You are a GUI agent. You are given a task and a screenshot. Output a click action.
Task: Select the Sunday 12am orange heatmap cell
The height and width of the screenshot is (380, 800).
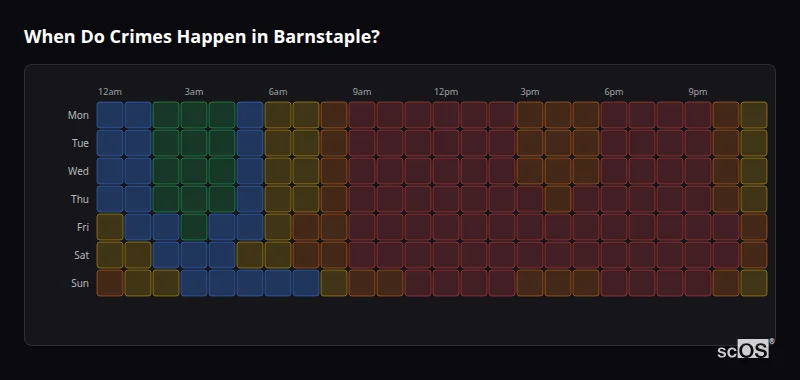[x=110, y=283]
